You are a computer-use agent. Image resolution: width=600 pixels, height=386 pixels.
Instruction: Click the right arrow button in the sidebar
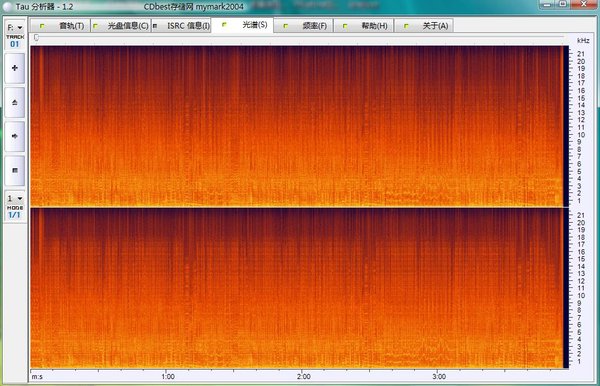[x=15, y=136]
